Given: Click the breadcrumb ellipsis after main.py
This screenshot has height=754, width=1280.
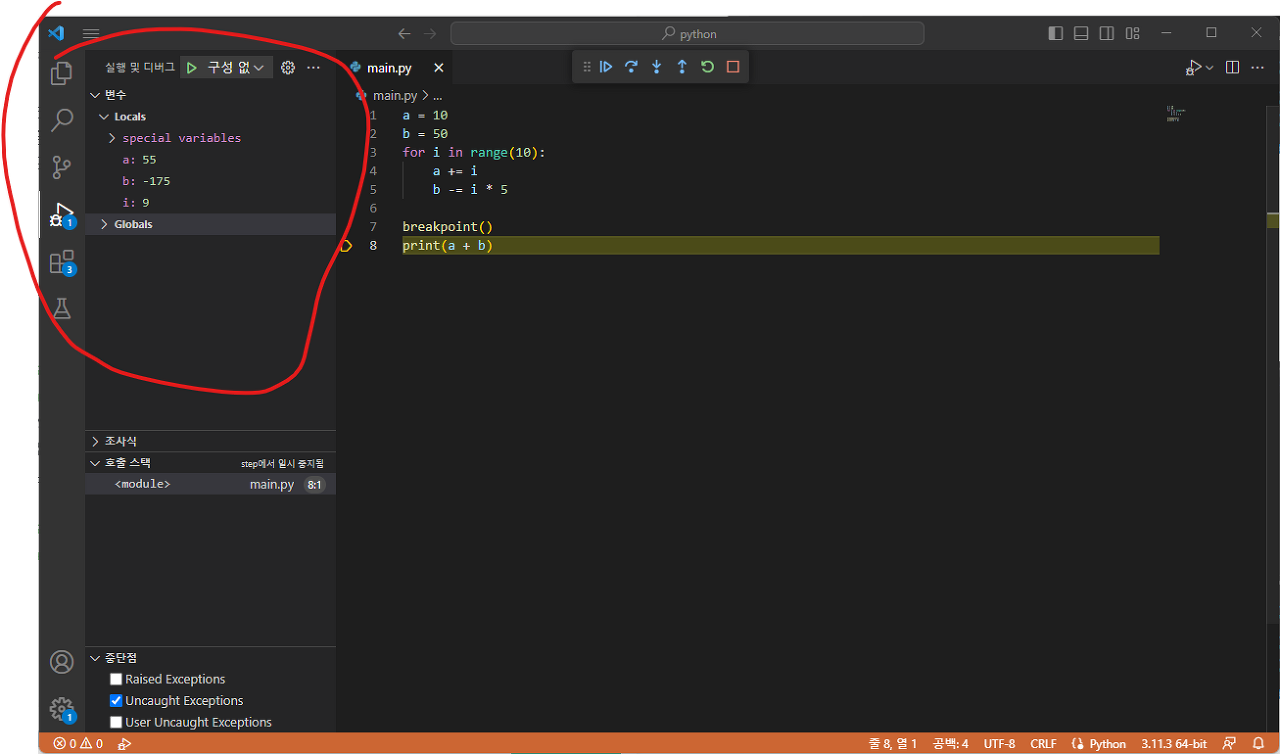Looking at the screenshot, I should pyautogui.click(x=437, y=96).
